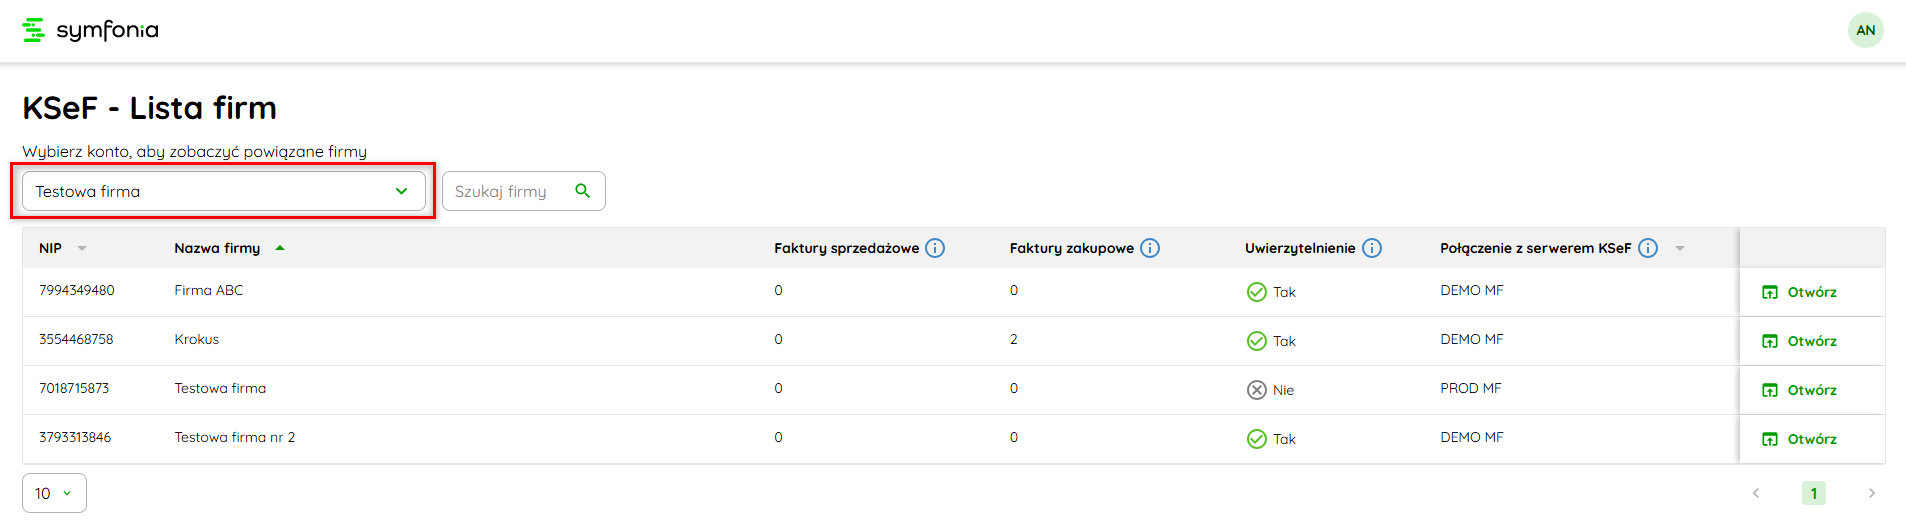
Task: Open Firma ABC company
Action: tap(1800, 292)
